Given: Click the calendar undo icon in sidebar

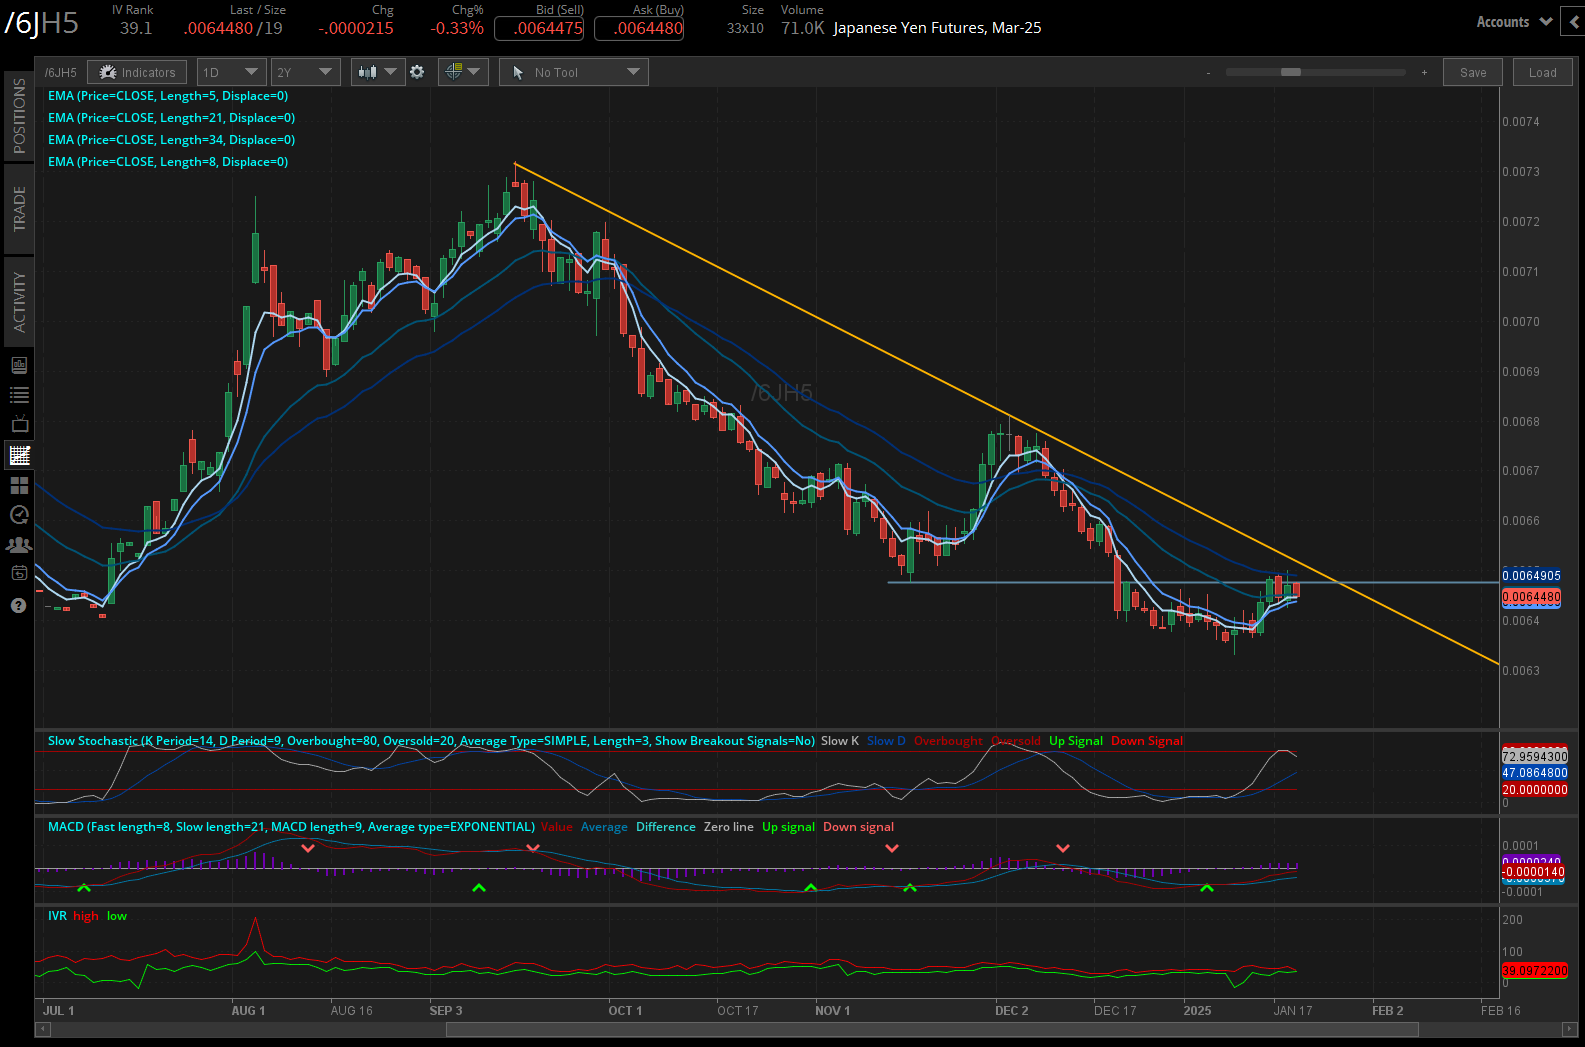Looking at the screenshot, I should pos(19,574).
